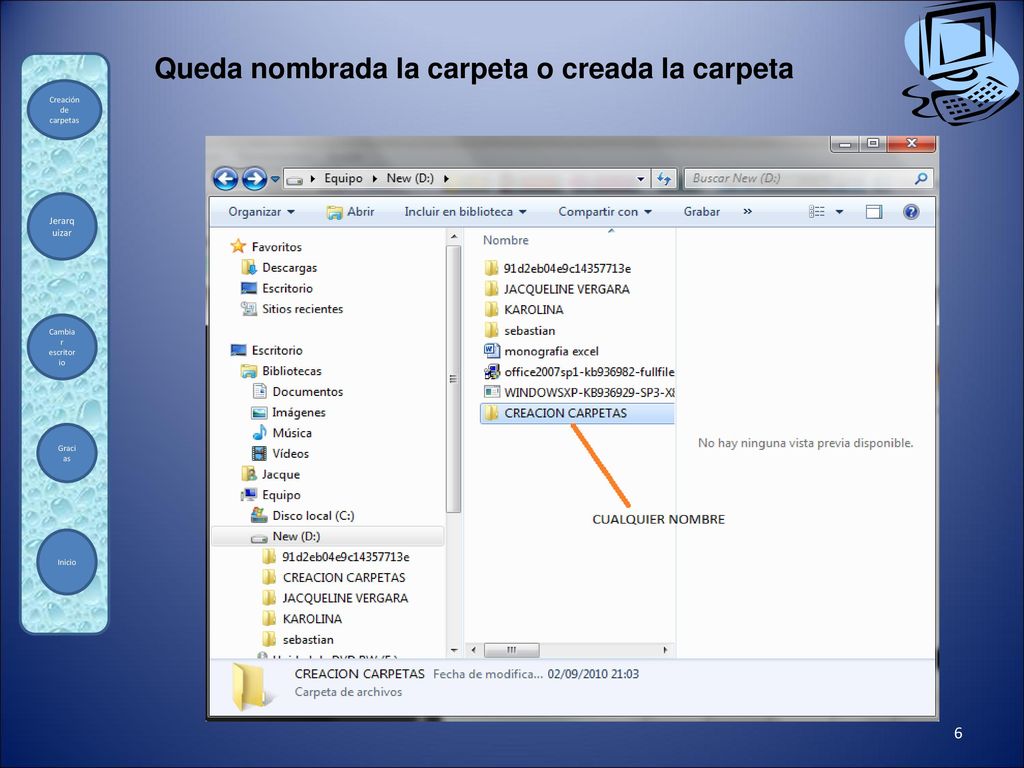
Task: Go to Inicio slide button
Action: (67, 562)
